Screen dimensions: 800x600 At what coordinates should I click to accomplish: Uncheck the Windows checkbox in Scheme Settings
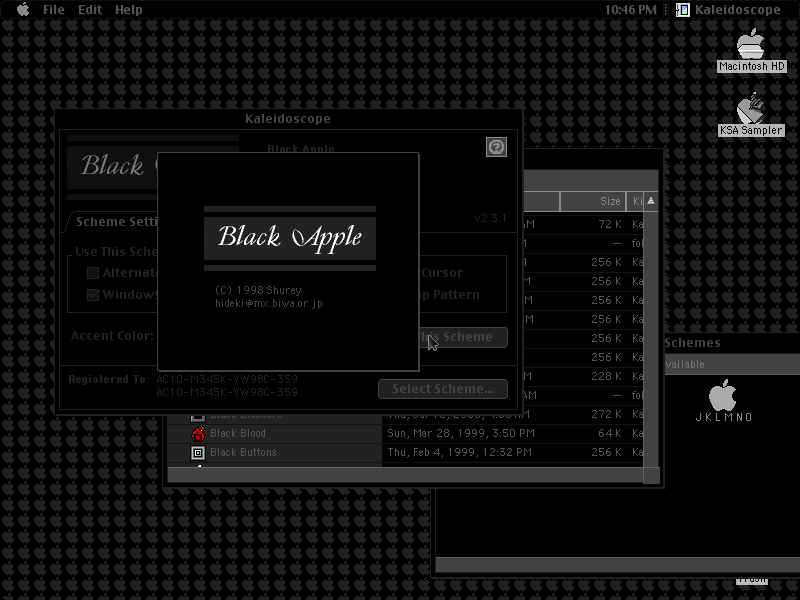click(93, 295)
